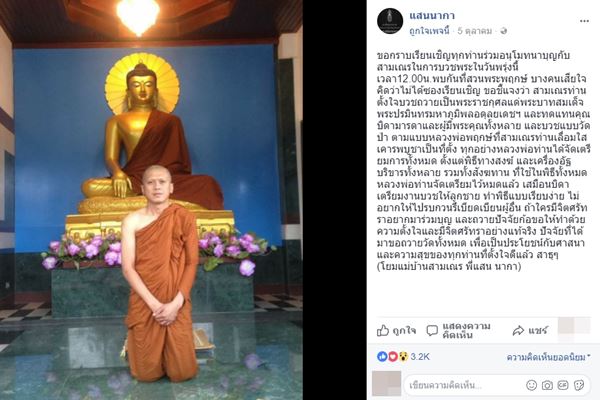
Task: Insert a GIF into the comment
Action: 563,385
